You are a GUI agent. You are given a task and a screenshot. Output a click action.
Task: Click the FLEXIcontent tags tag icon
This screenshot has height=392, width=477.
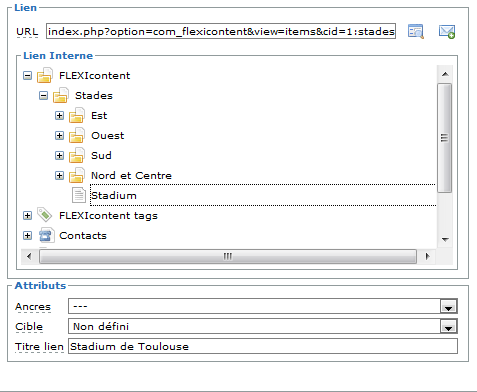pyautogui.click(x=44, y=215)
